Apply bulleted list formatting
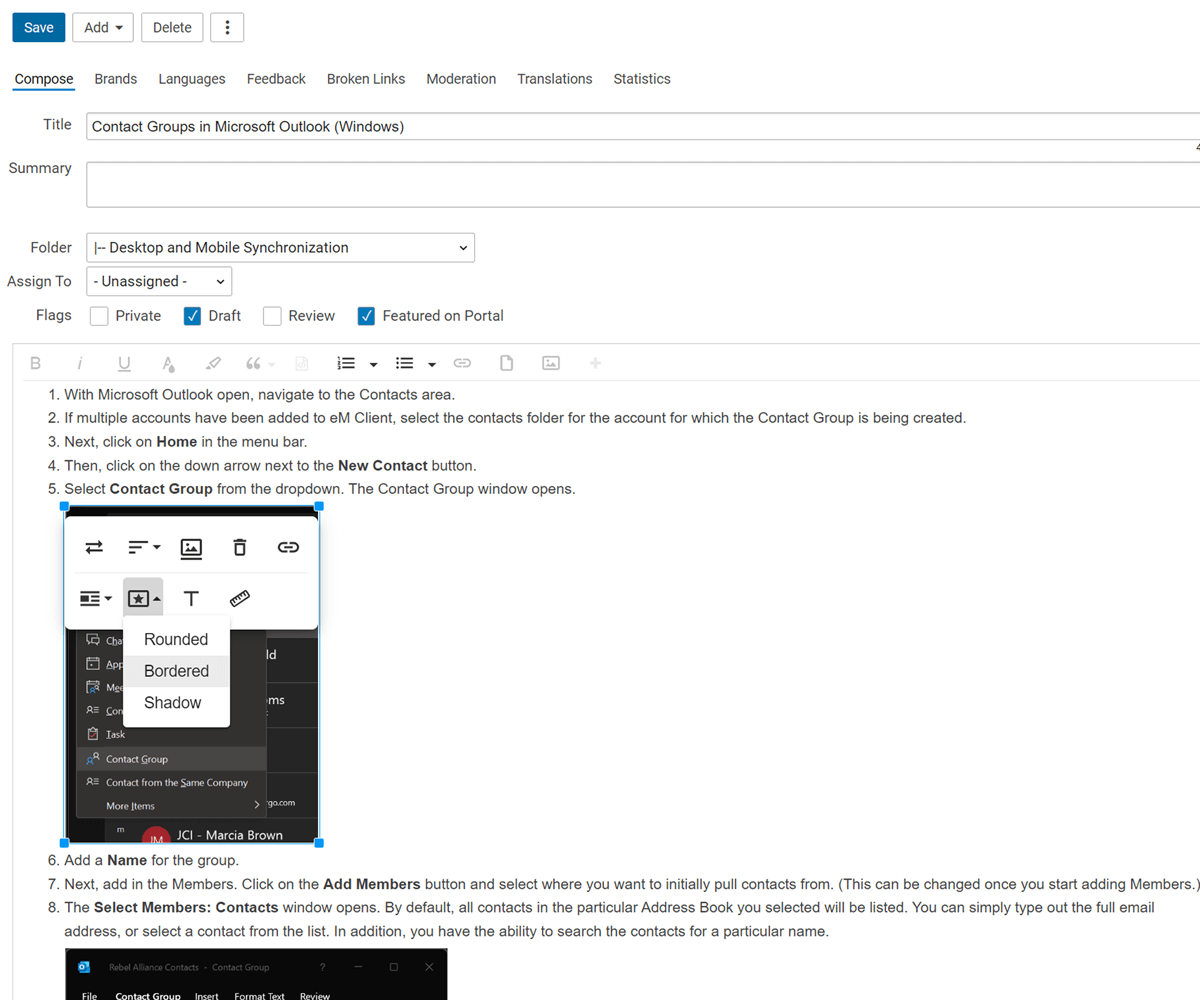This screenshot has width=1200, height=1000. point(405,363)
